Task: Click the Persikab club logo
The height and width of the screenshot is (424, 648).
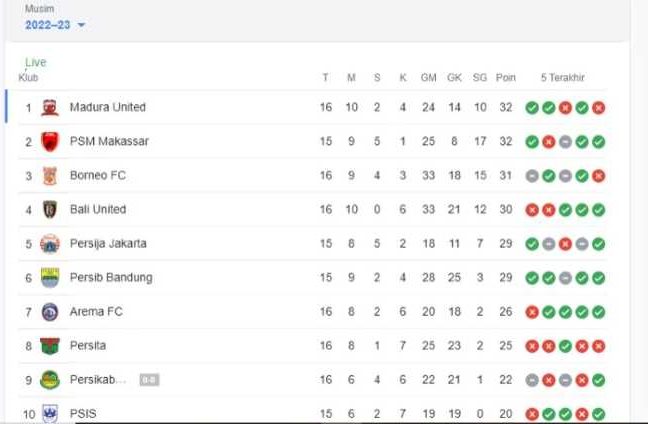Action: (50, 380)
